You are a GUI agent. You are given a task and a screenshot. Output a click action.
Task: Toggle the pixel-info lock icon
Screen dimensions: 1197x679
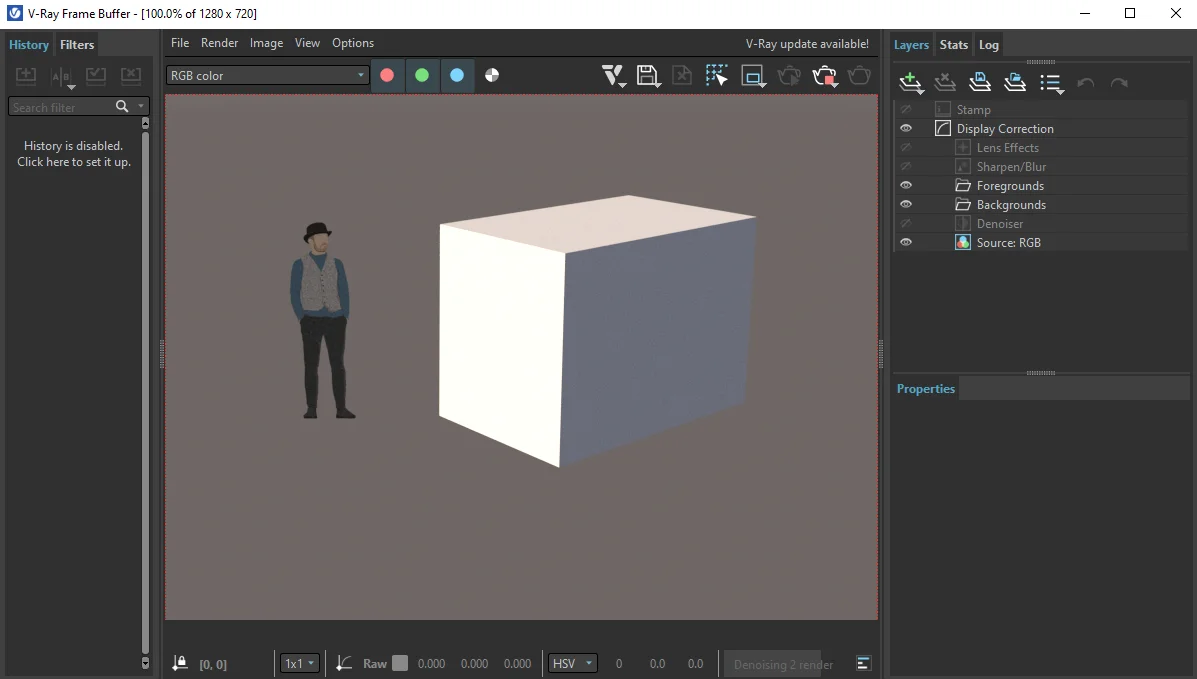pyautogui.click(x=179, y=663)
